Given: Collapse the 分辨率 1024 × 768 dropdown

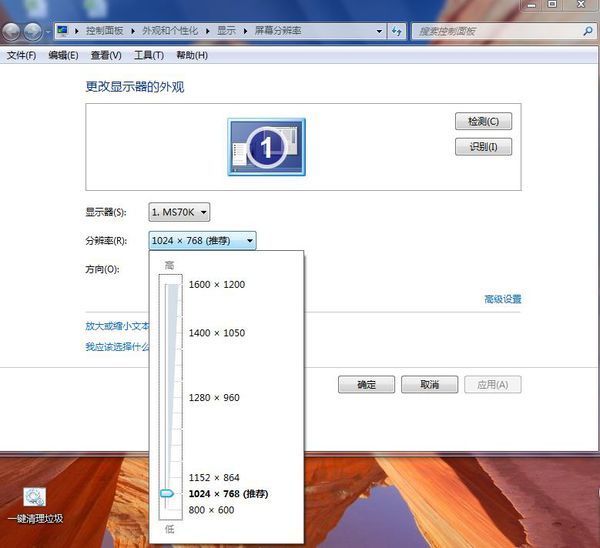Looking at the screenshot, I should tap(202, 241).
